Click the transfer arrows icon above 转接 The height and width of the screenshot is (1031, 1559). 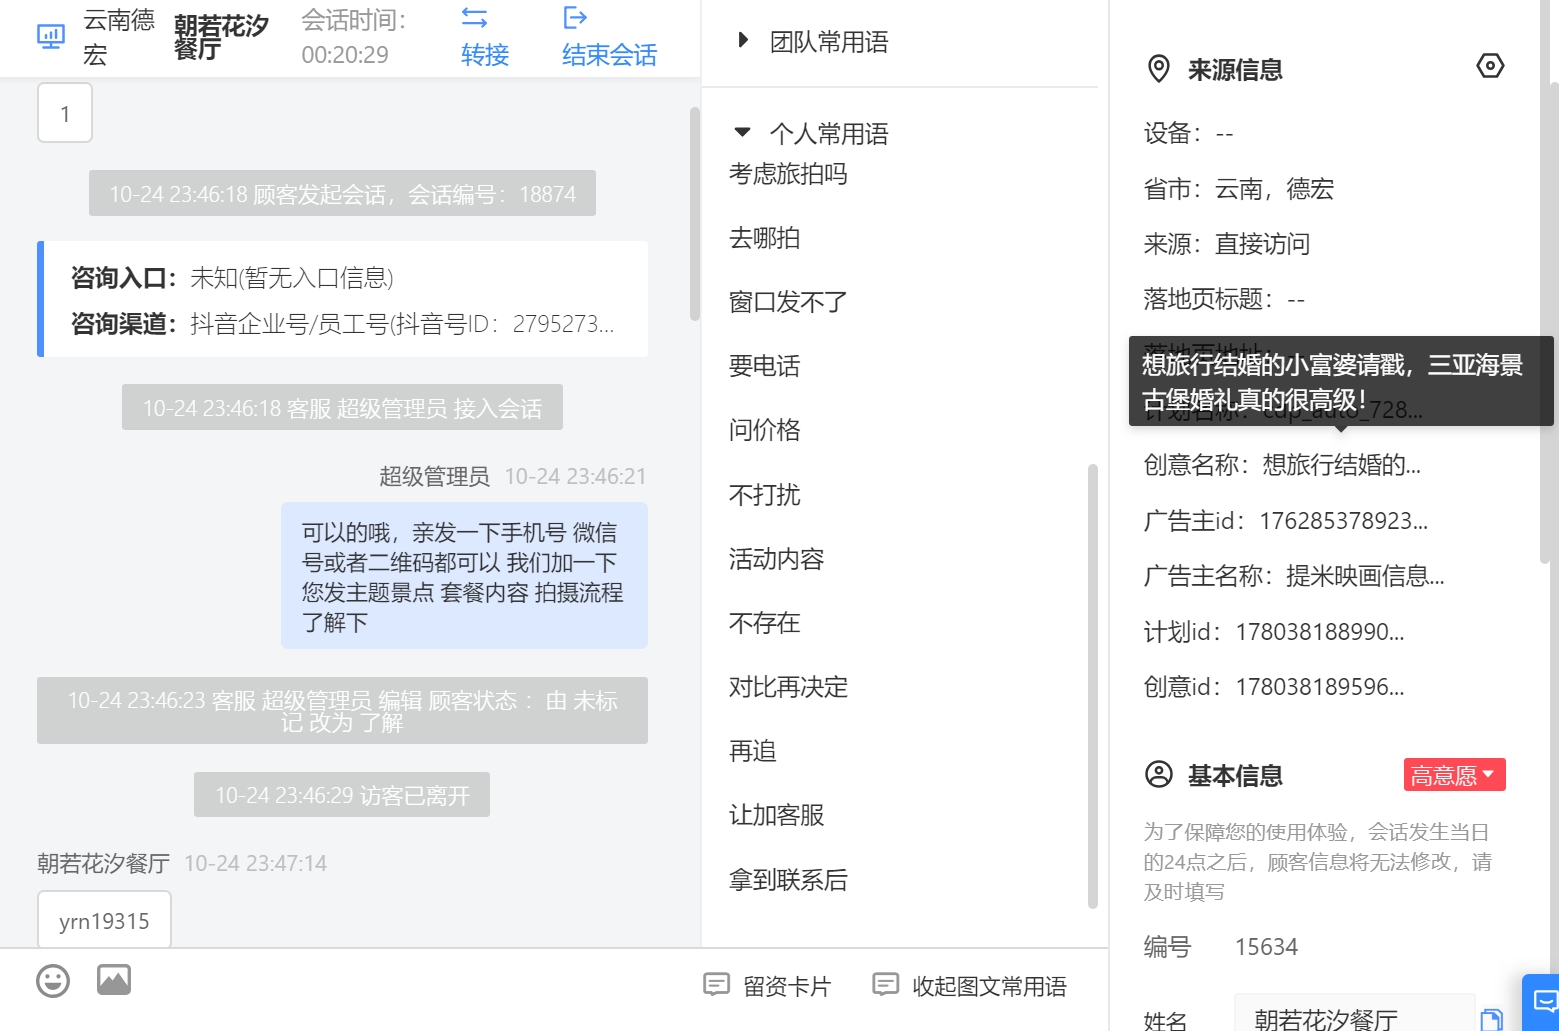pos(474,18)
